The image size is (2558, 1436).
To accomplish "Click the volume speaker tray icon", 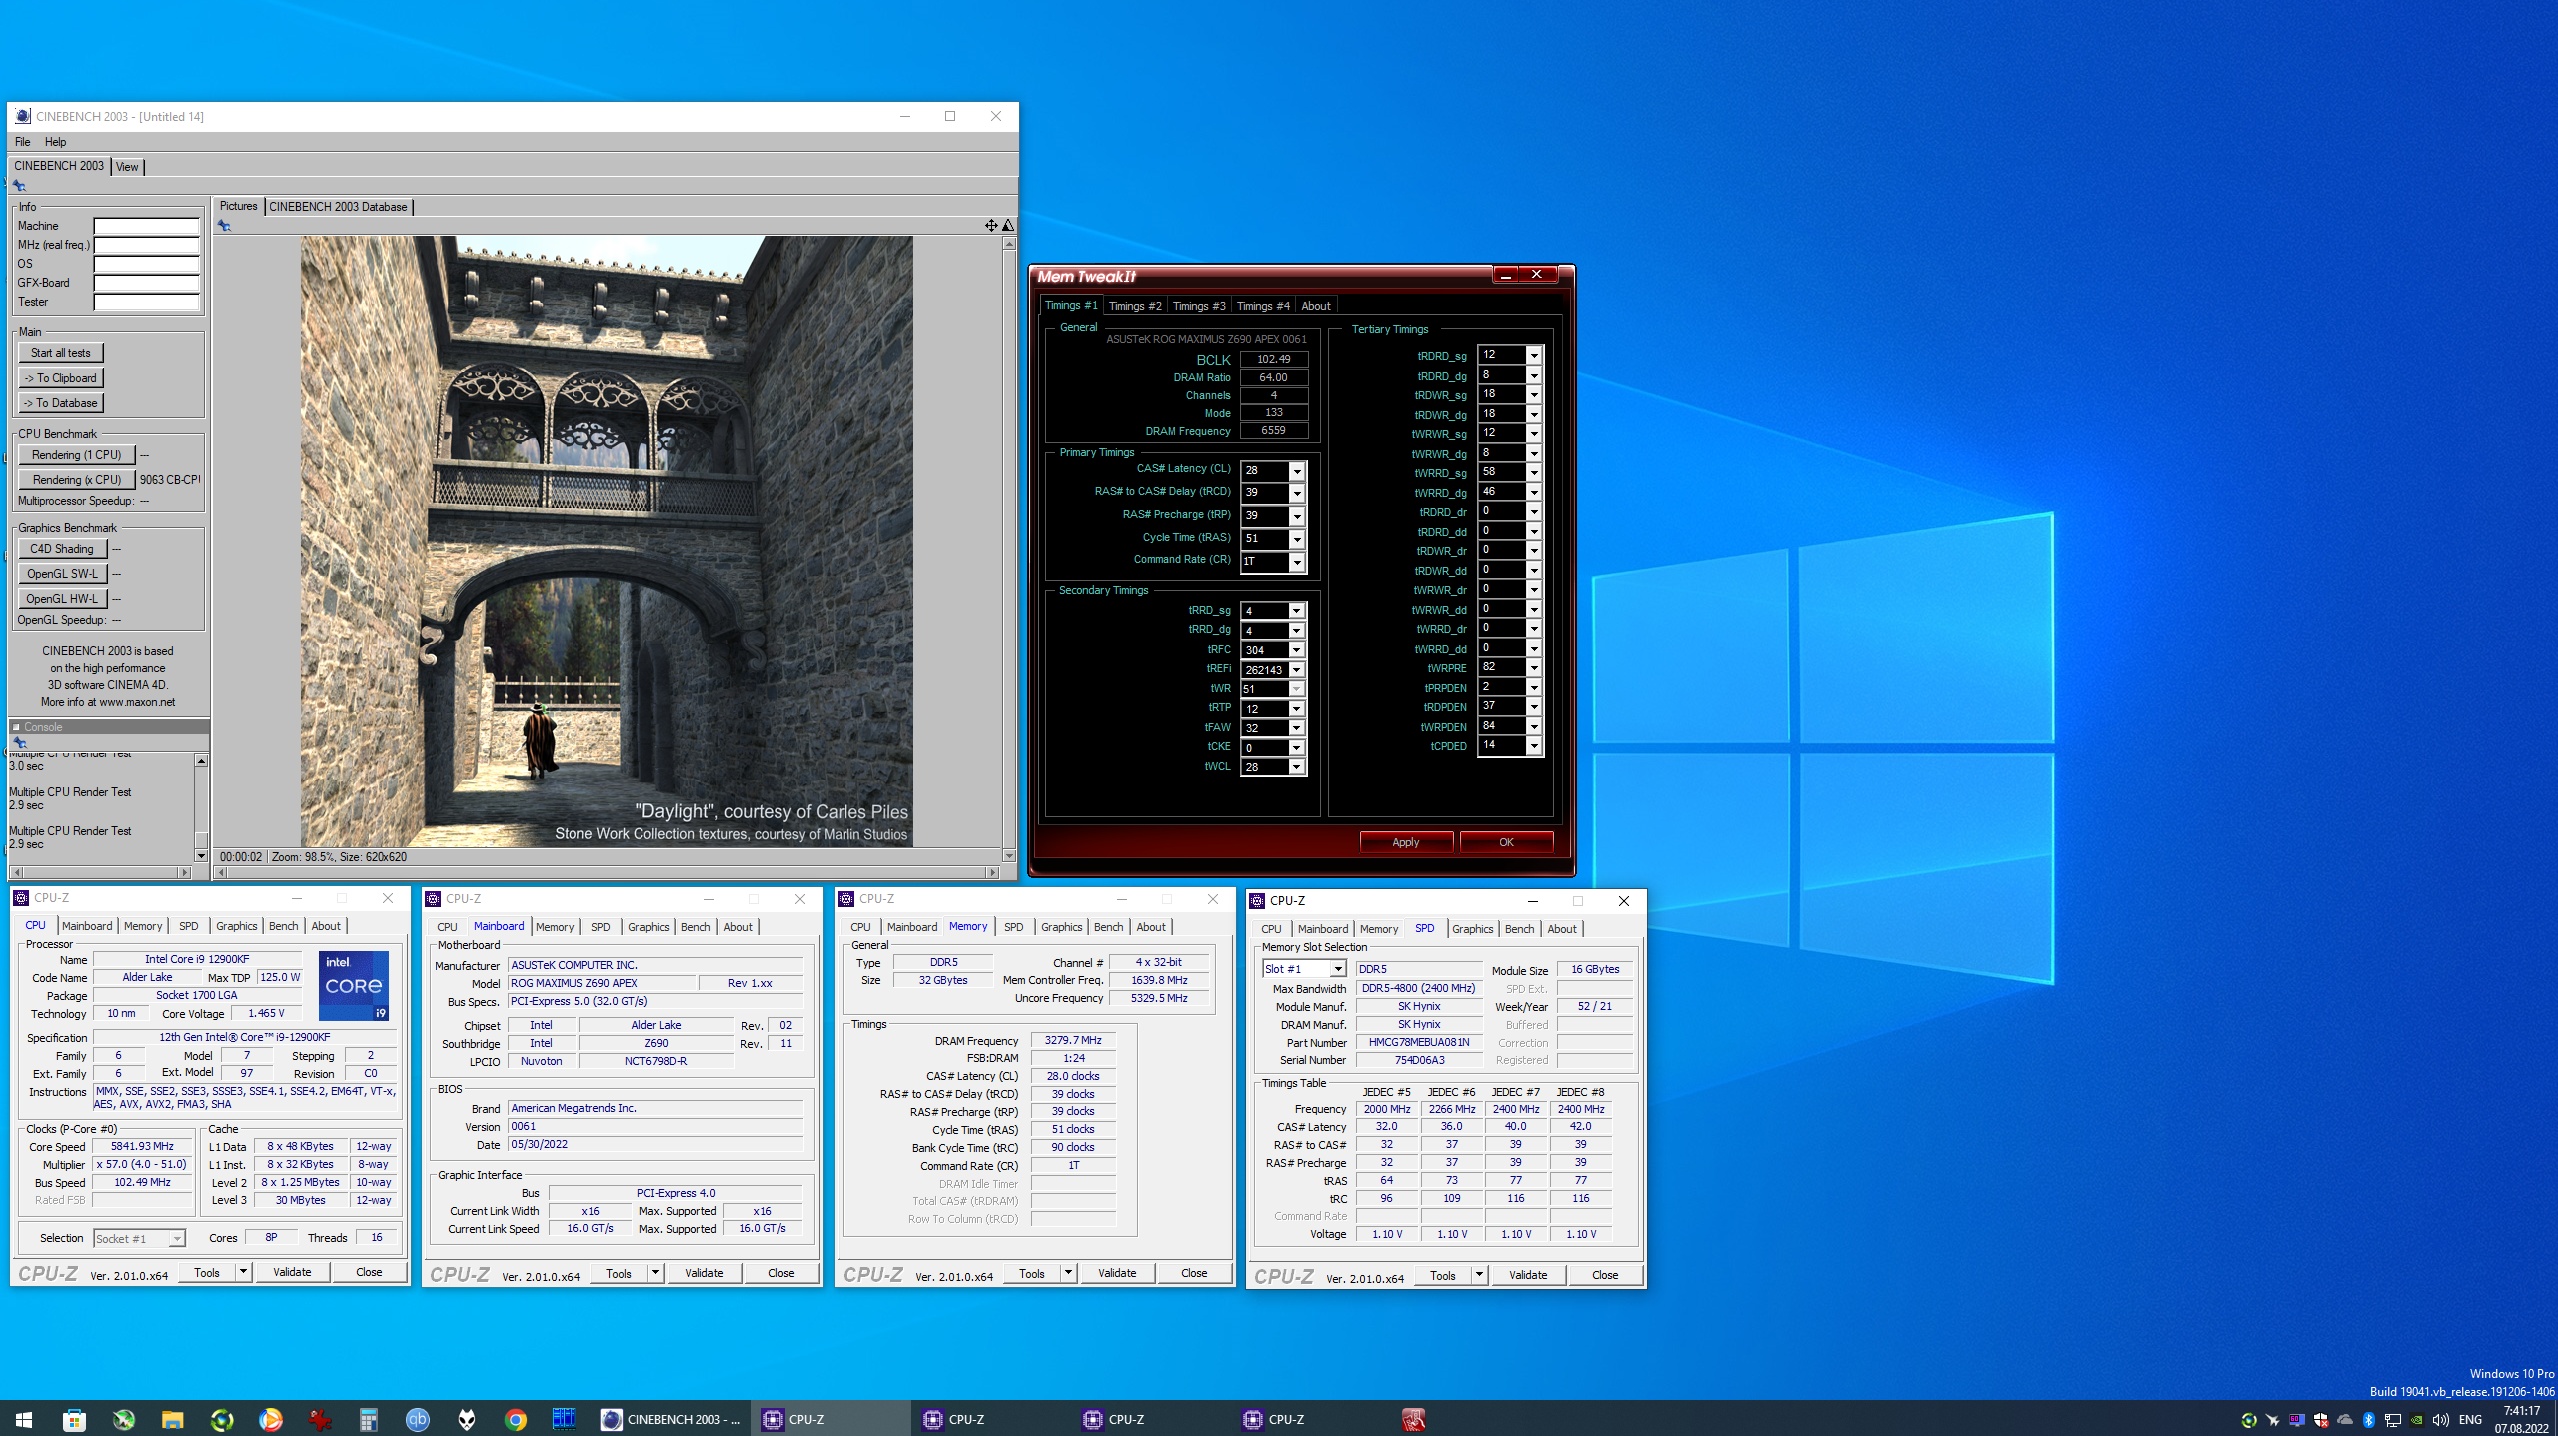I will click(2440, 1420).
